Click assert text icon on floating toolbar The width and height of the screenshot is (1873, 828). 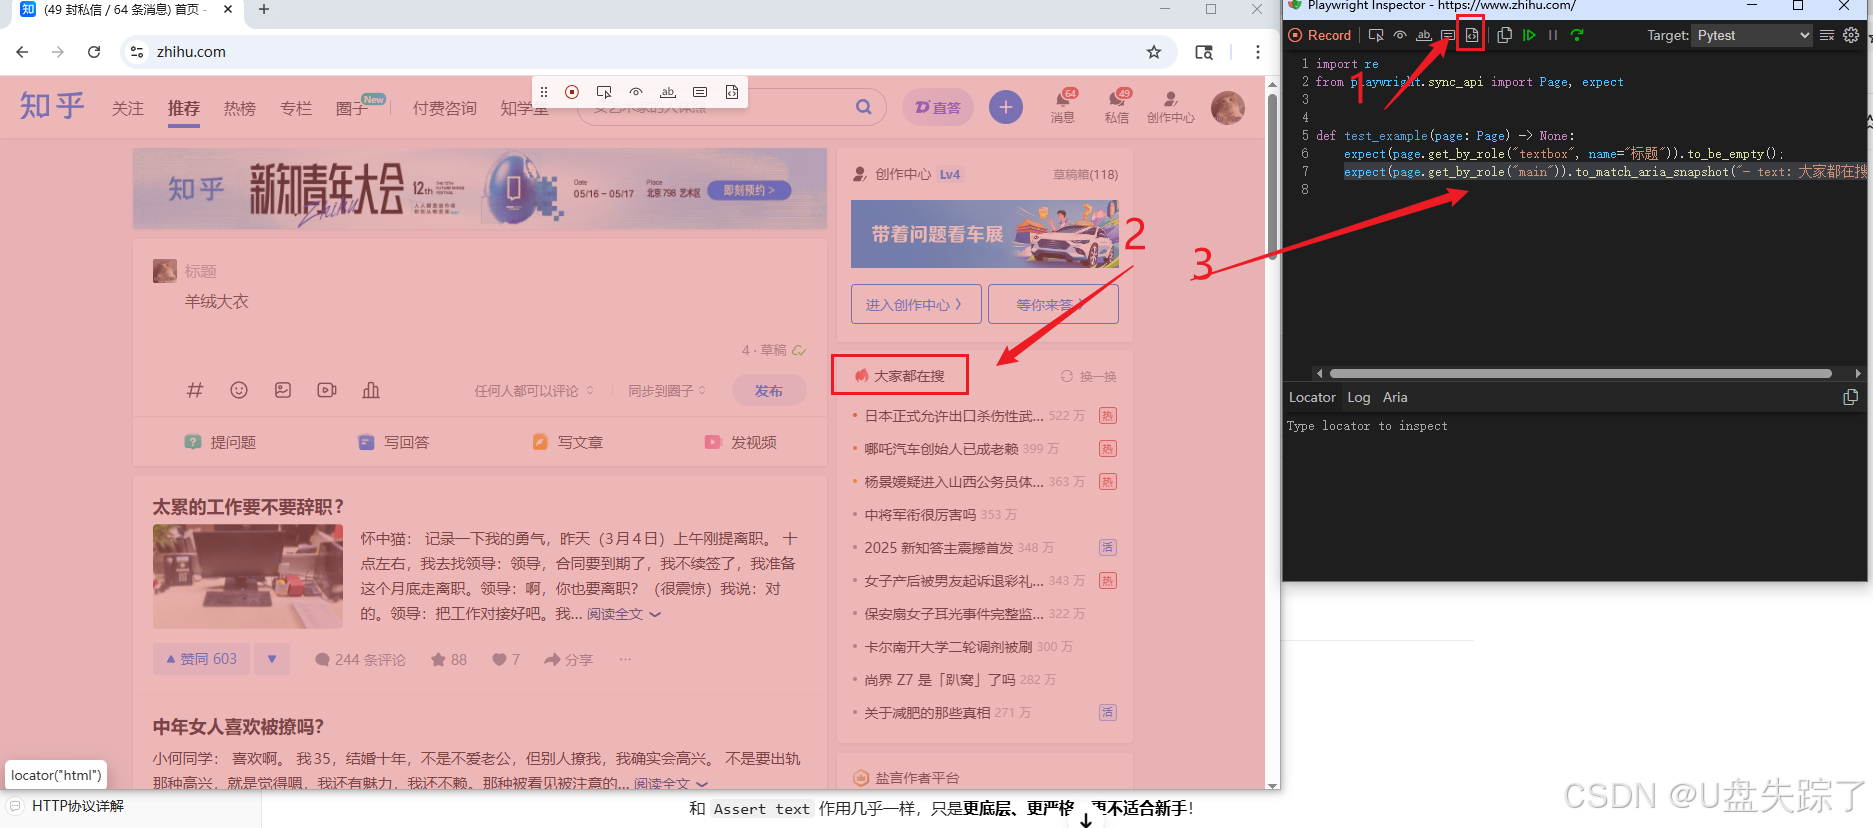click(668, 92)
